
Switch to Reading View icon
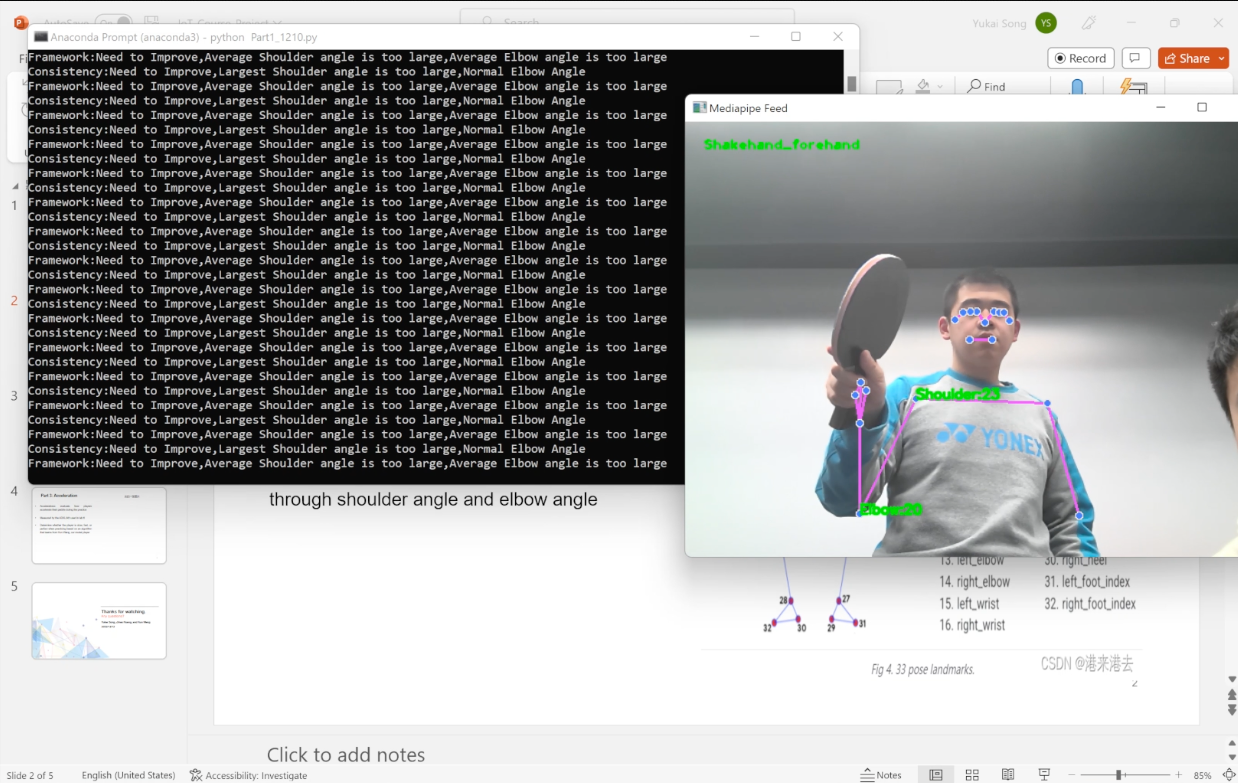(x=1008, y=775)
